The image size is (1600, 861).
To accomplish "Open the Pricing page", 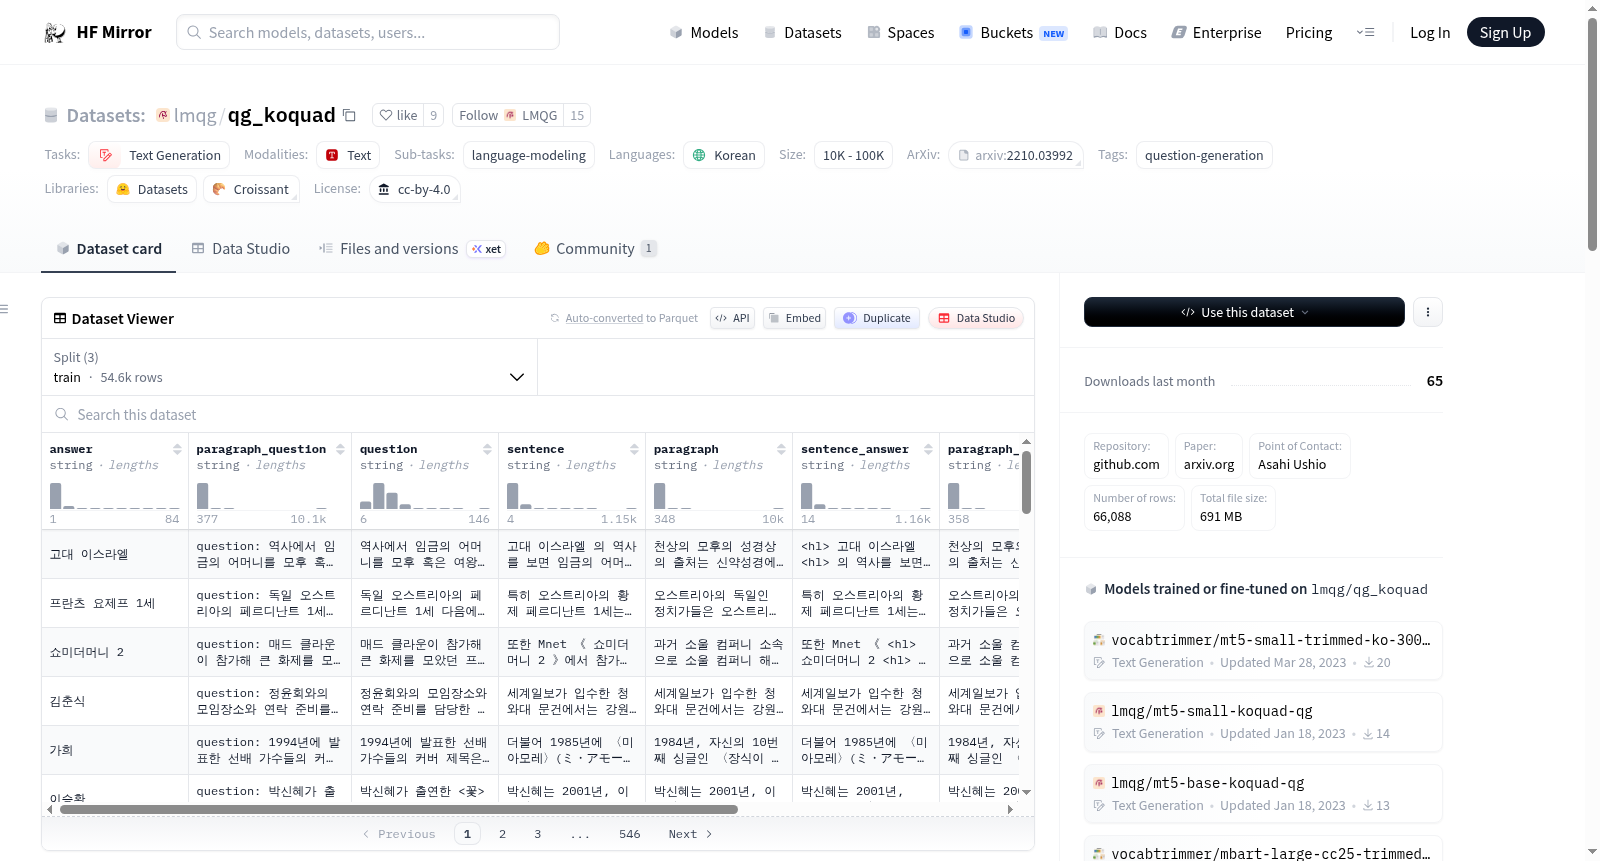I will tap(1309, 33).
